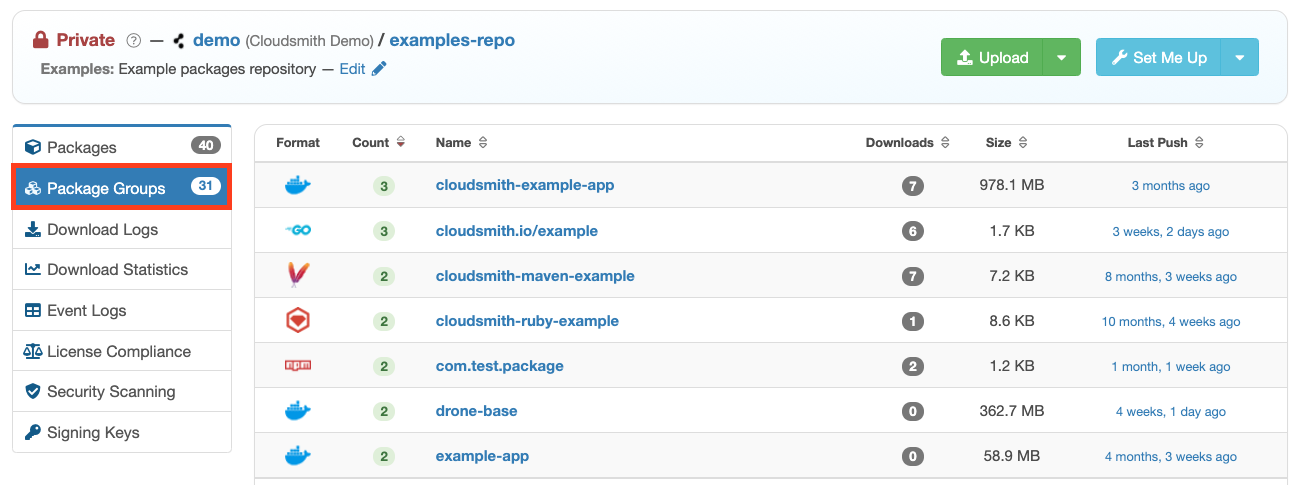Click the Download Statistics chart icon
Image resolution: width=1303 pixels, height=485 pixels.
click(32, 269)
